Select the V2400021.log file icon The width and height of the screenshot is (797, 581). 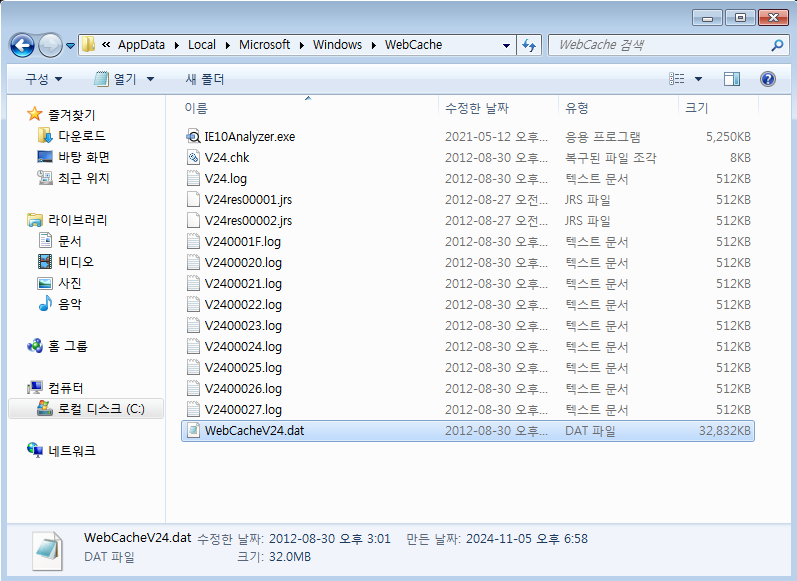[x=193, y=283]
